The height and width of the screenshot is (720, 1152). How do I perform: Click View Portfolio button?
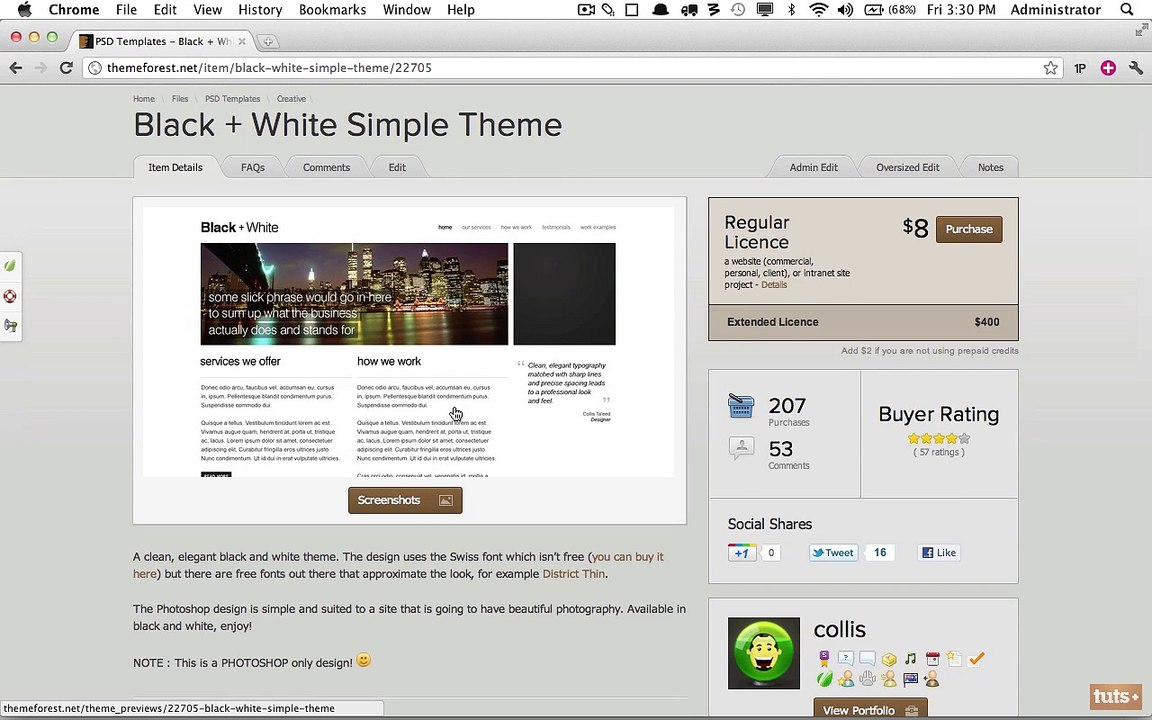(x=870, y=710)
